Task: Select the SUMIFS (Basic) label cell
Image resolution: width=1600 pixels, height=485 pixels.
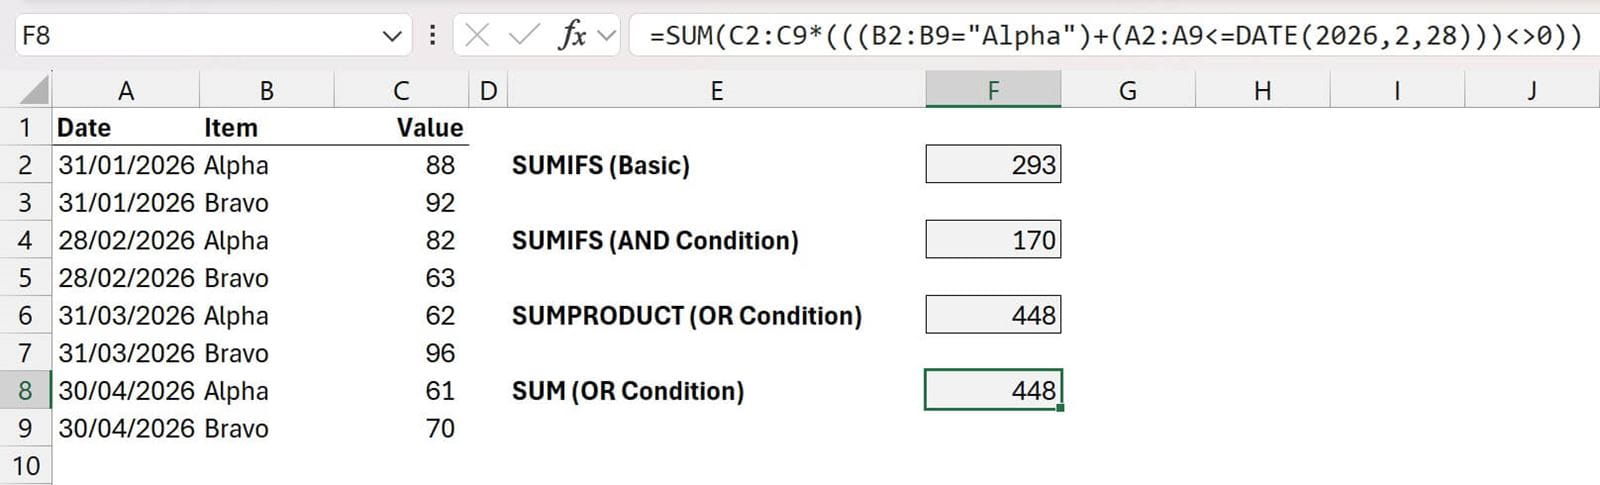Action: pos(717,165)
